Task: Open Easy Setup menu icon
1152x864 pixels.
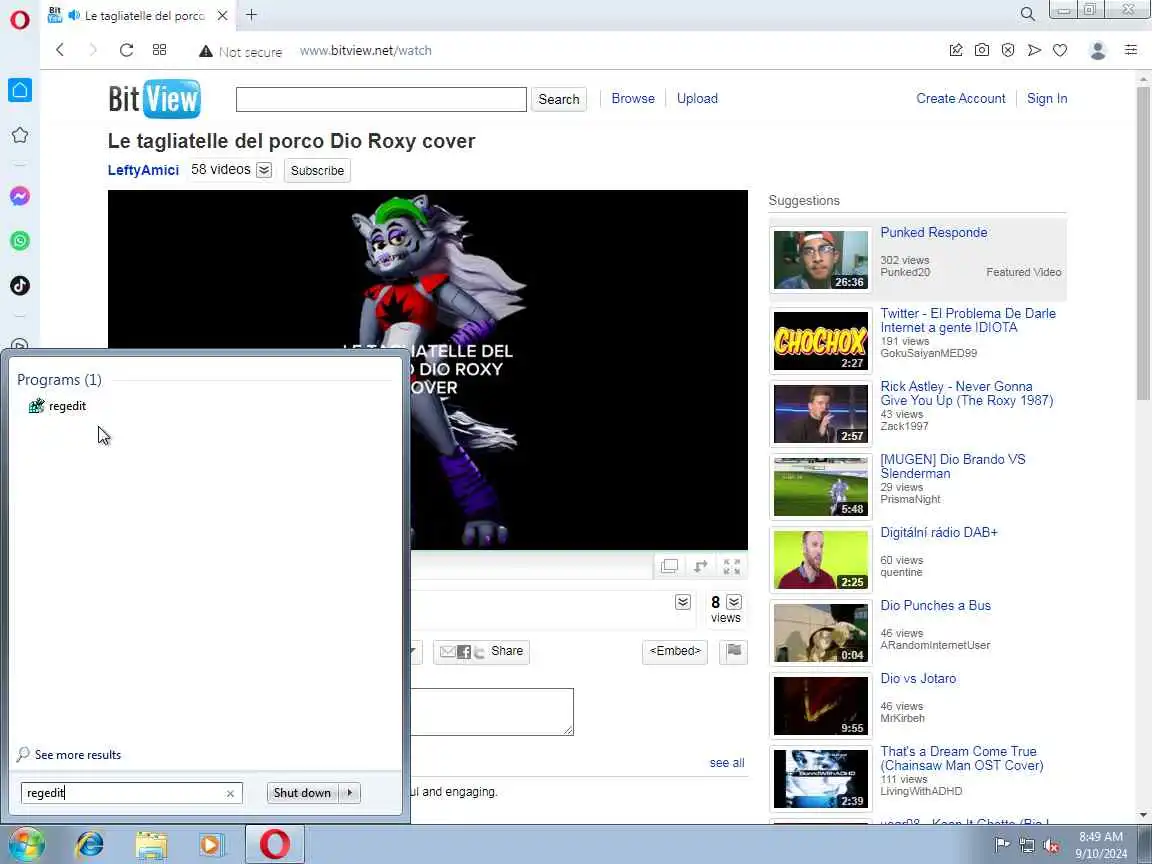Action: point(1131,50)
